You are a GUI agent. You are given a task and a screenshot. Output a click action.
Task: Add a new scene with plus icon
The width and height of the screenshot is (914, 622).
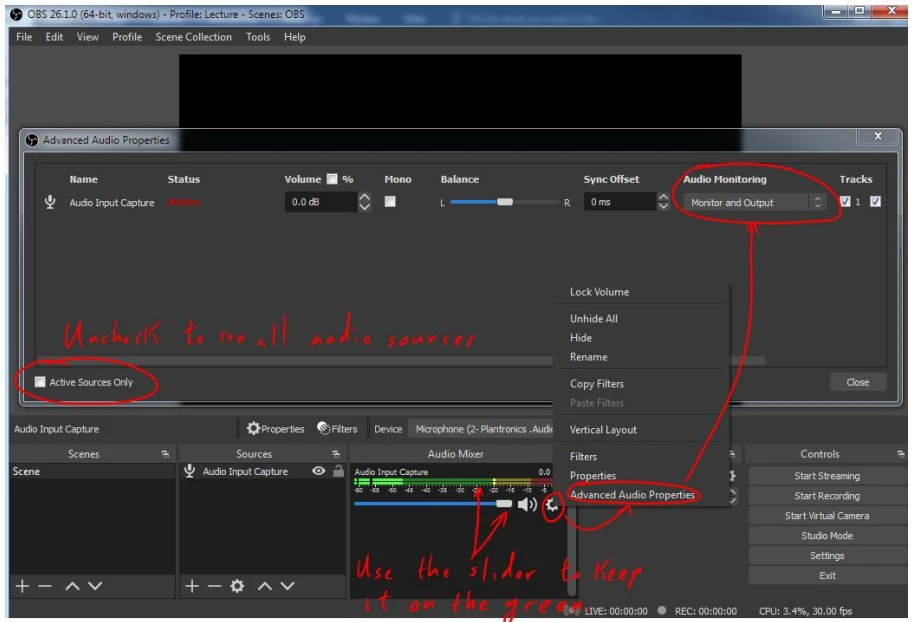click(22, 586)
